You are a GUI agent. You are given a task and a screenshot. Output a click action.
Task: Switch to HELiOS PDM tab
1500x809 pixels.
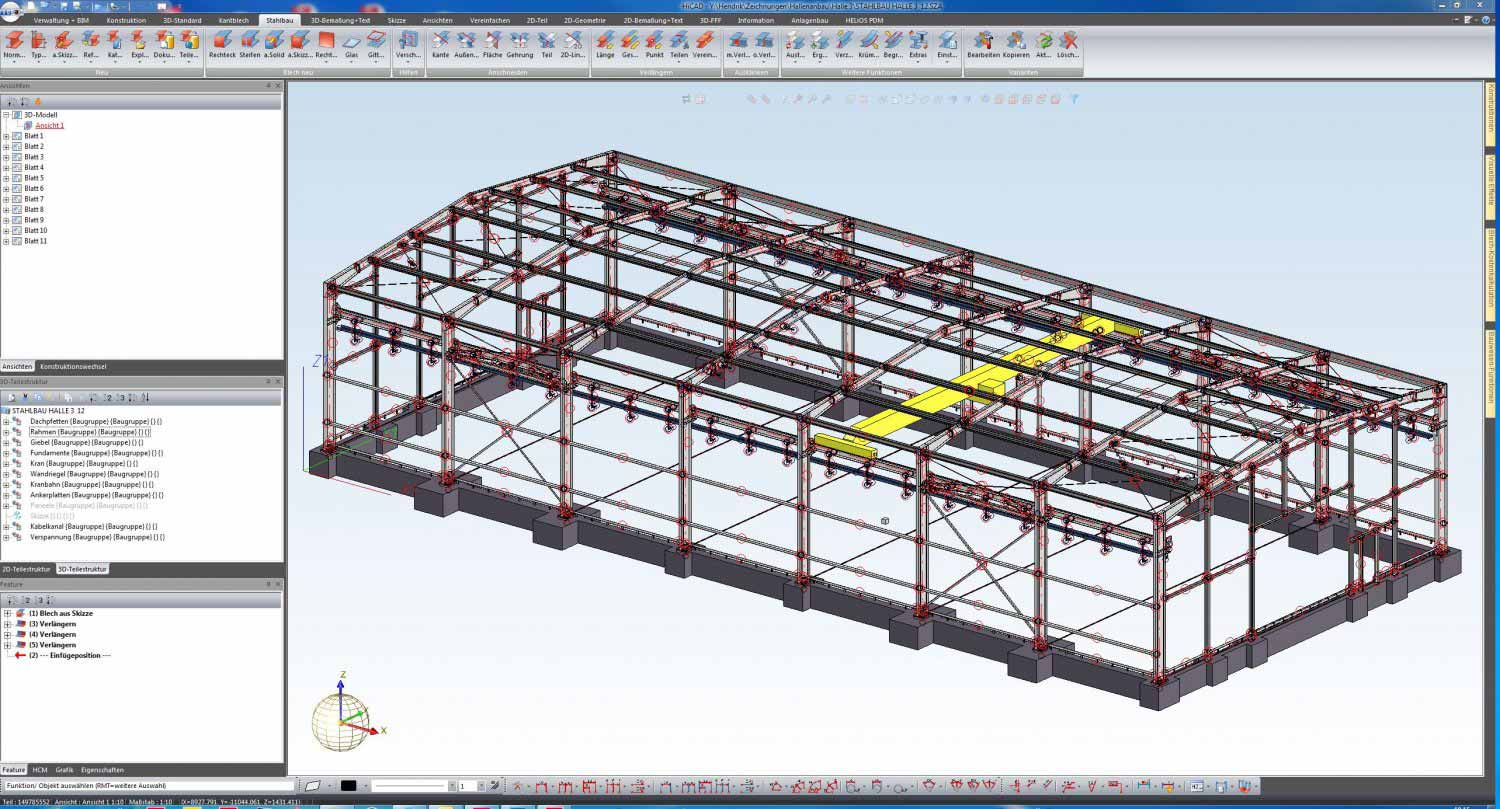[x=864, y=20]
